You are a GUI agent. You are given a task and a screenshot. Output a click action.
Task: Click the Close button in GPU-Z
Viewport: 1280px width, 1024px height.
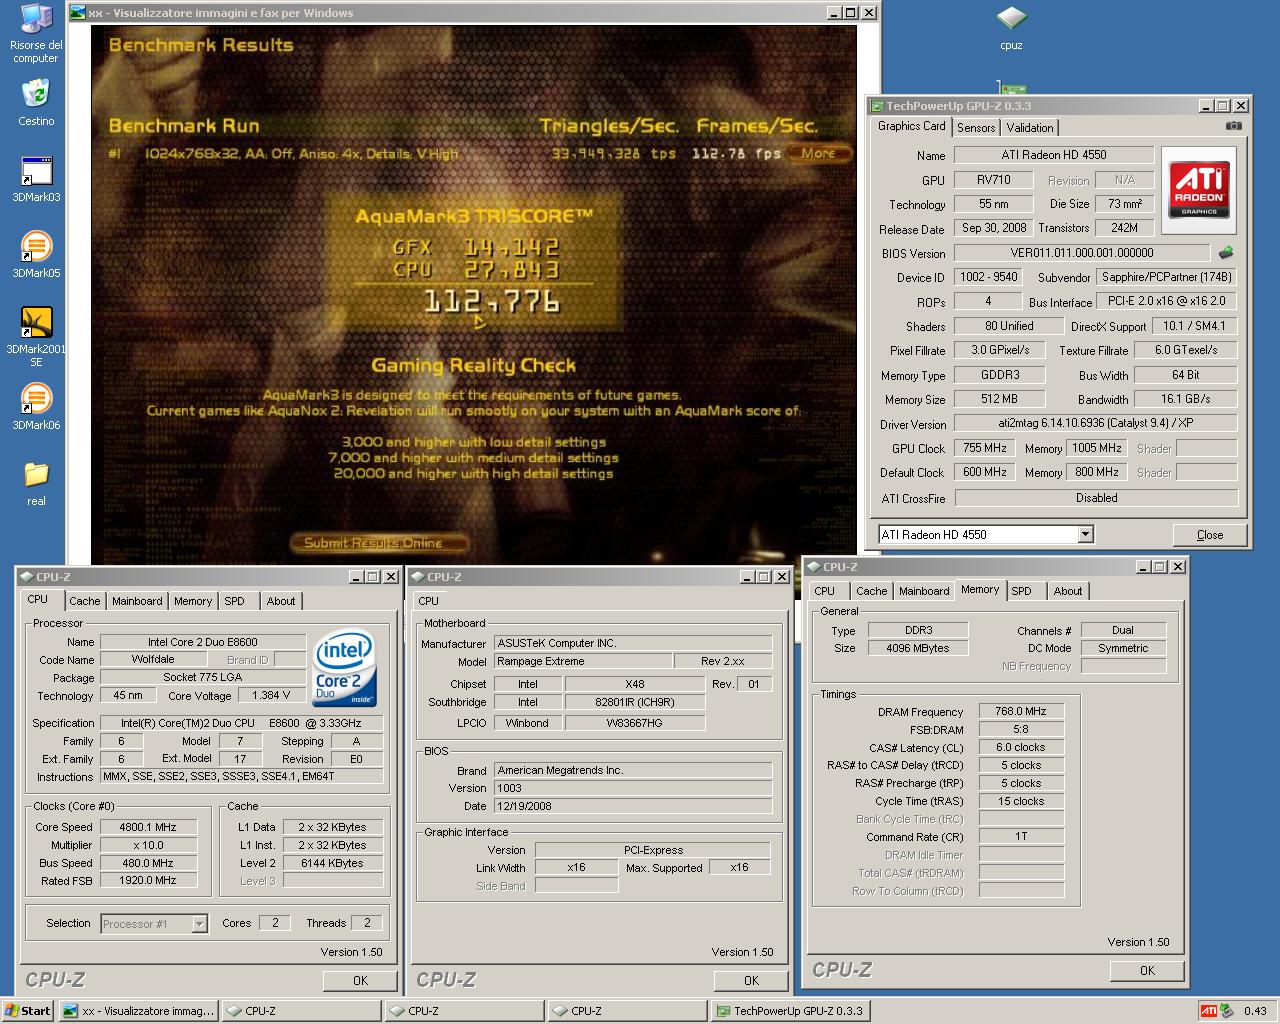click(x=1209, y=535)
